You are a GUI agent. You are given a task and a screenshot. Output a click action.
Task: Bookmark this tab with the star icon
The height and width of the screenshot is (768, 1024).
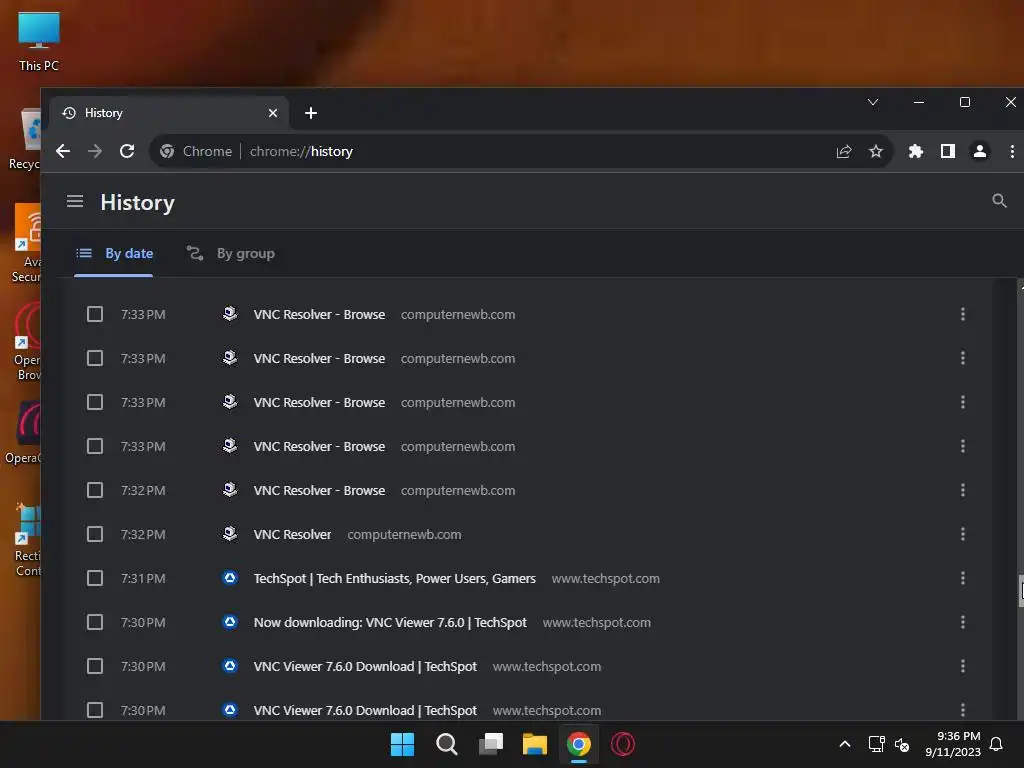click(876, 152)
